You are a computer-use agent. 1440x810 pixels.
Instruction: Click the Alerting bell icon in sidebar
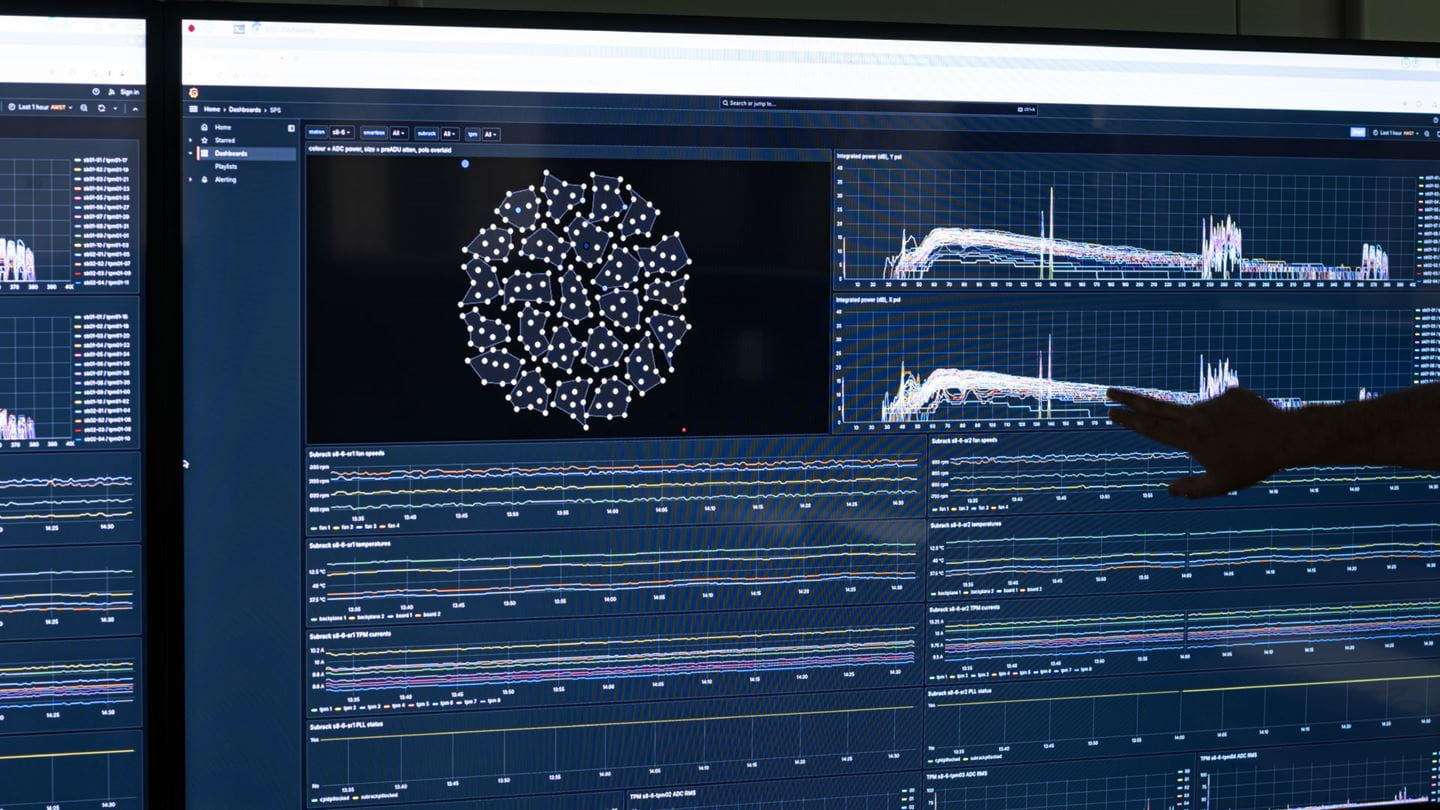[x=204, y=180]
